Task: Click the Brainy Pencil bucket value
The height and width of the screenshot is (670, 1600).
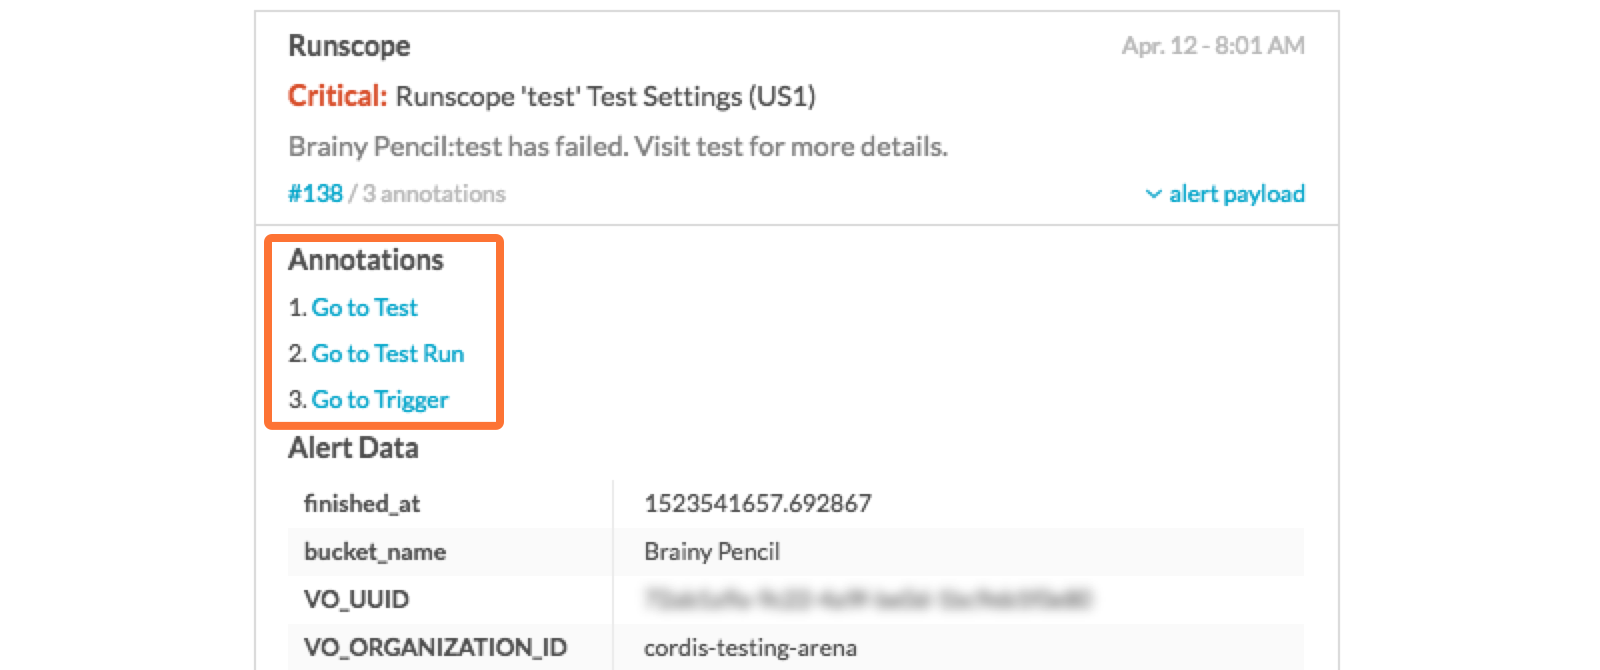Action: (x=712, y=551)
